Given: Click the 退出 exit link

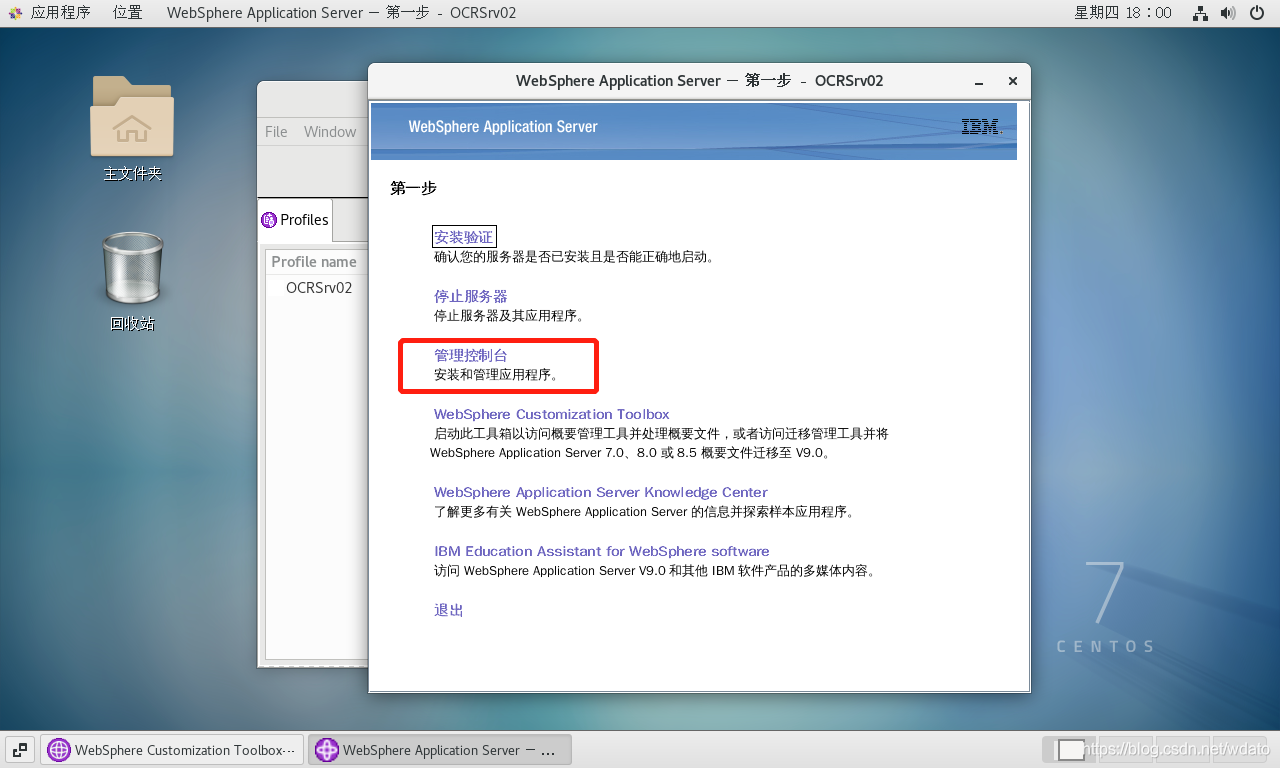Looking at the screenshot, I should click(x=449, y=610).
